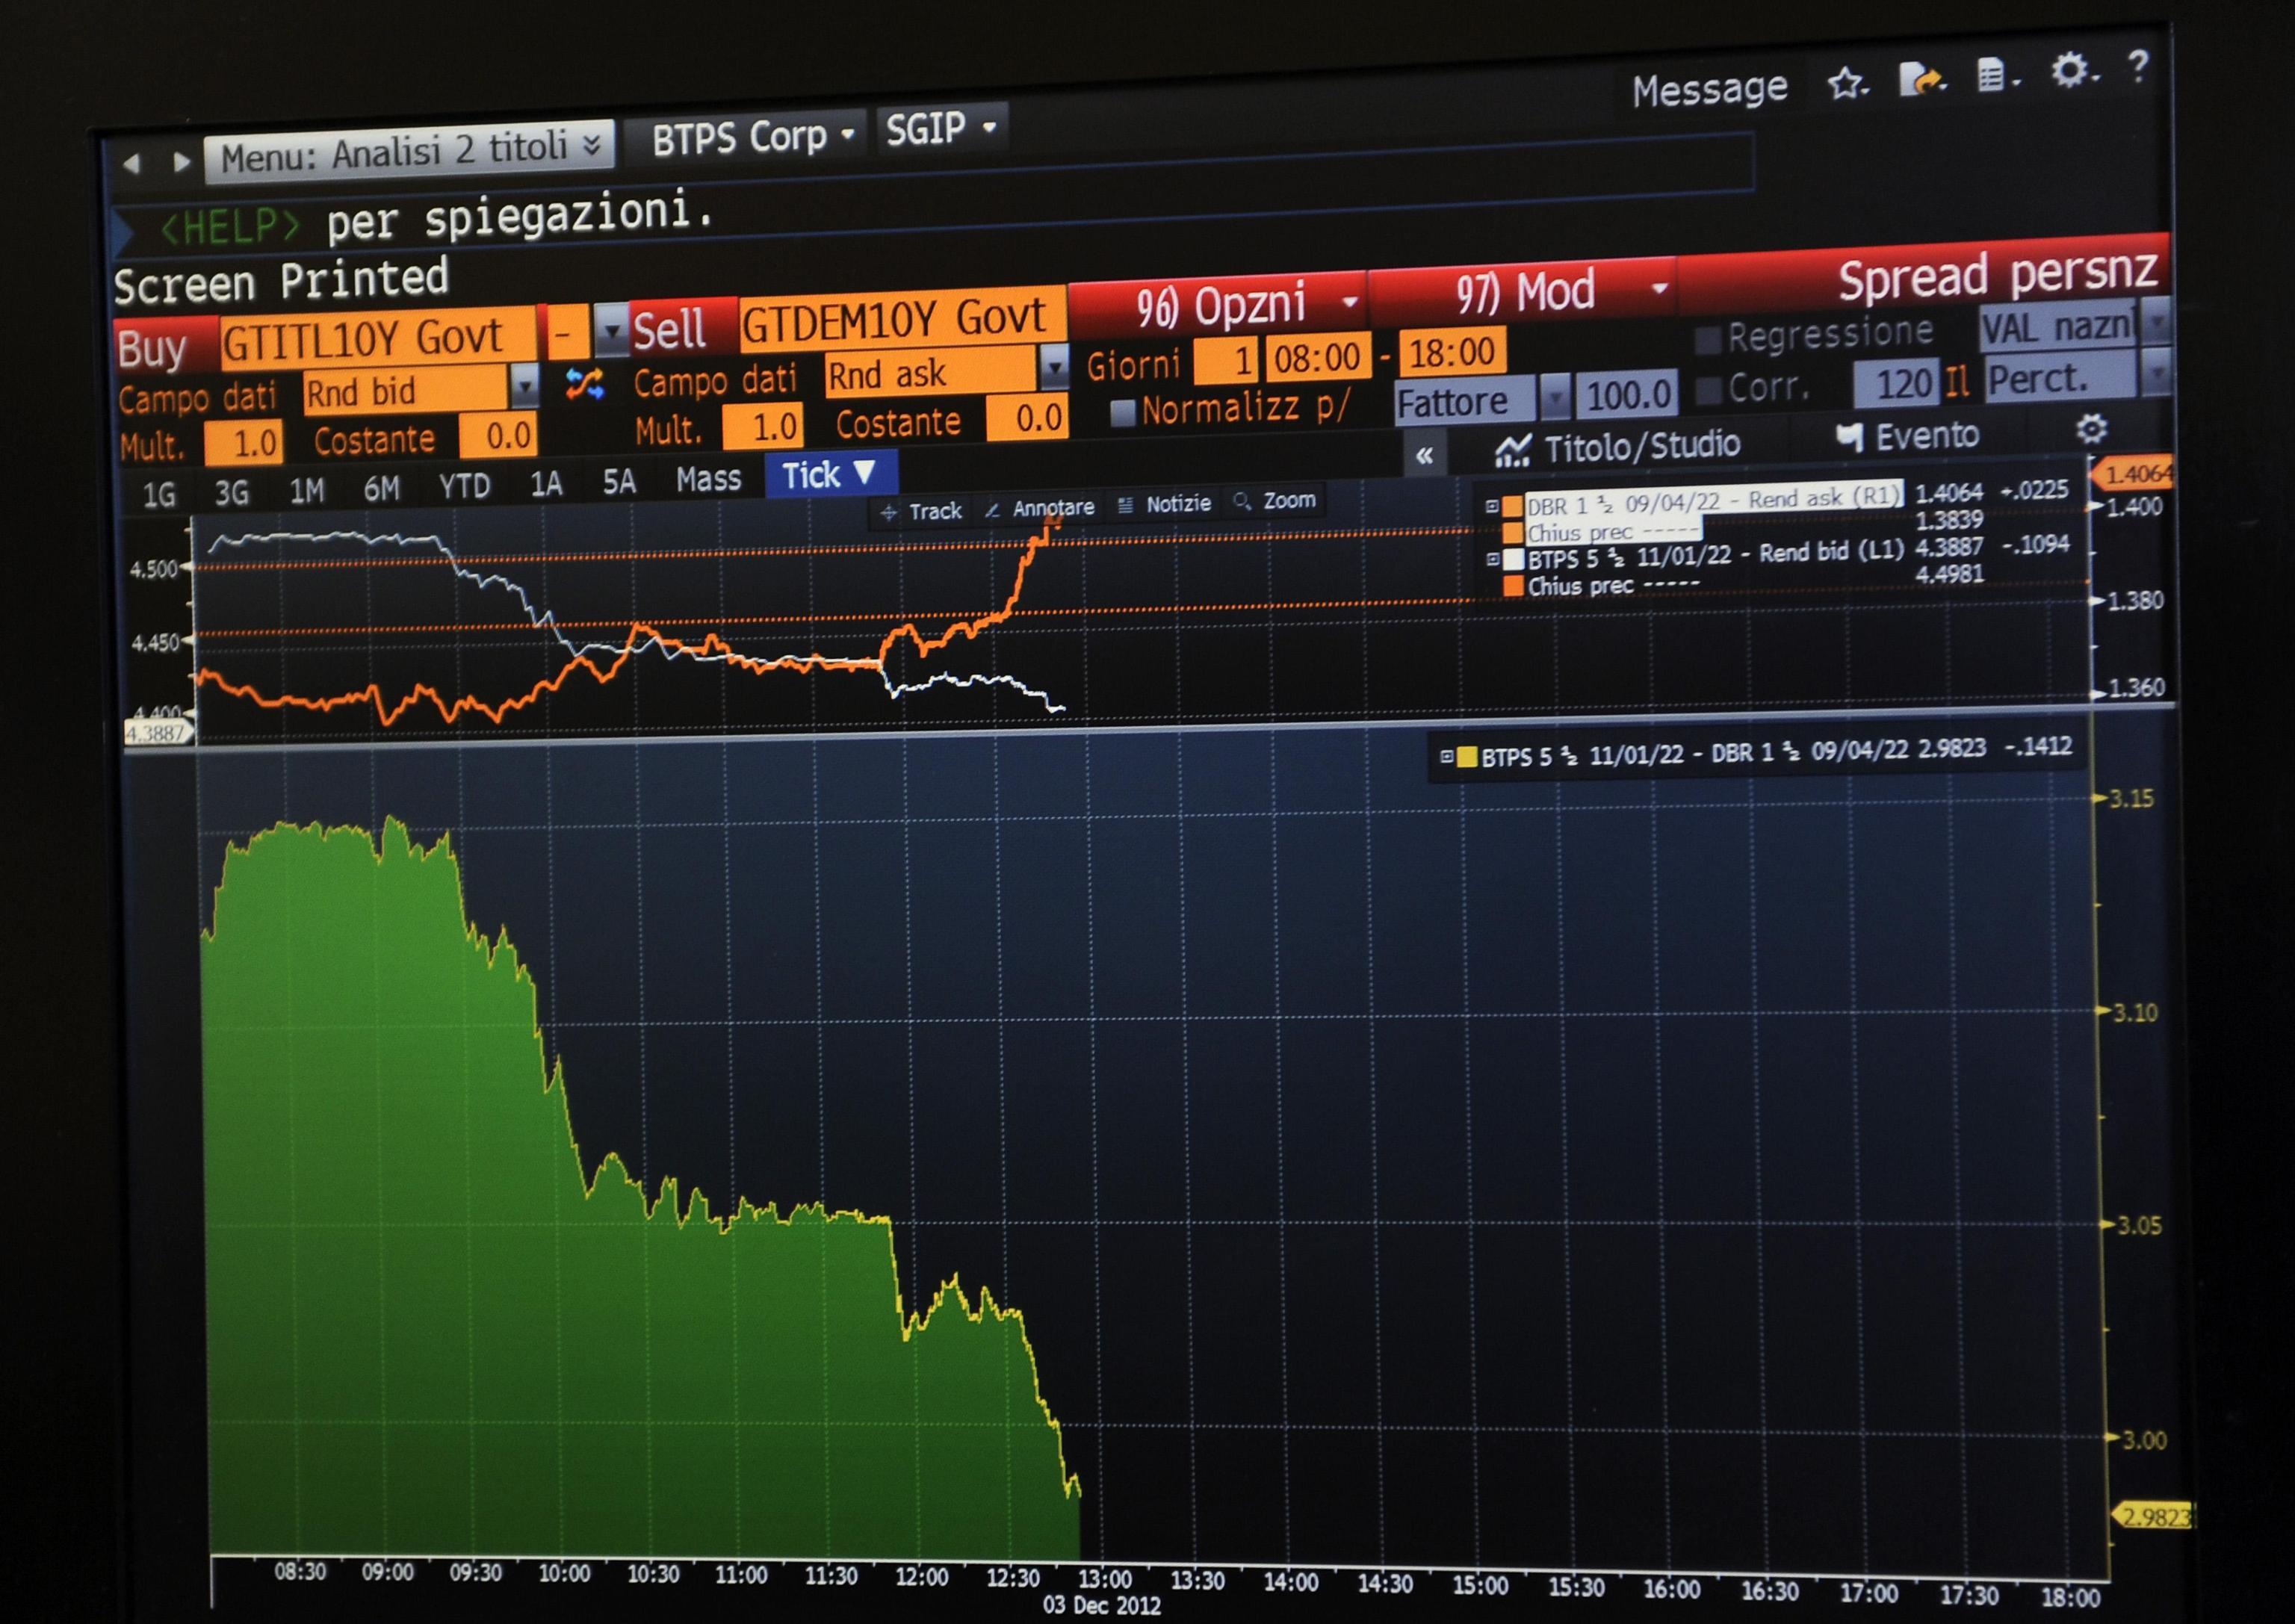Enable the Regressione checkbox
The height and width of the screenshot is (1624, 2295).
coord(1708,340)
